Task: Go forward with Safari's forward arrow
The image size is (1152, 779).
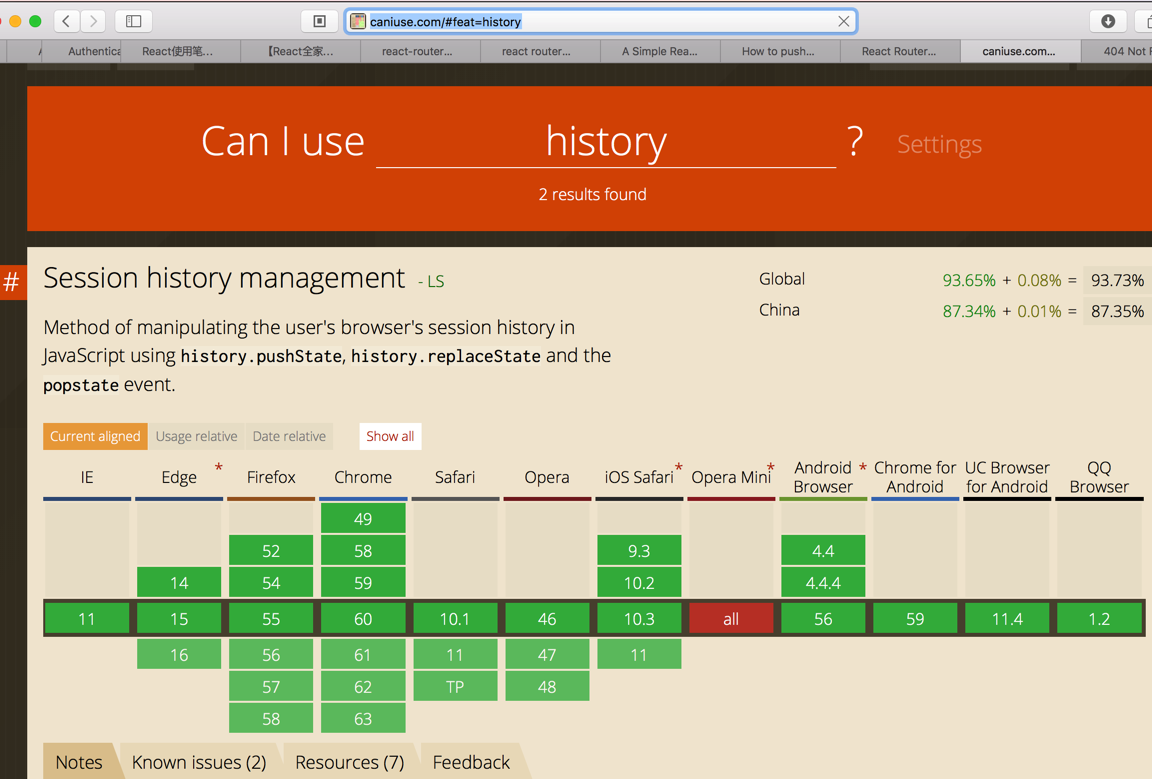Action: [93, 21]
